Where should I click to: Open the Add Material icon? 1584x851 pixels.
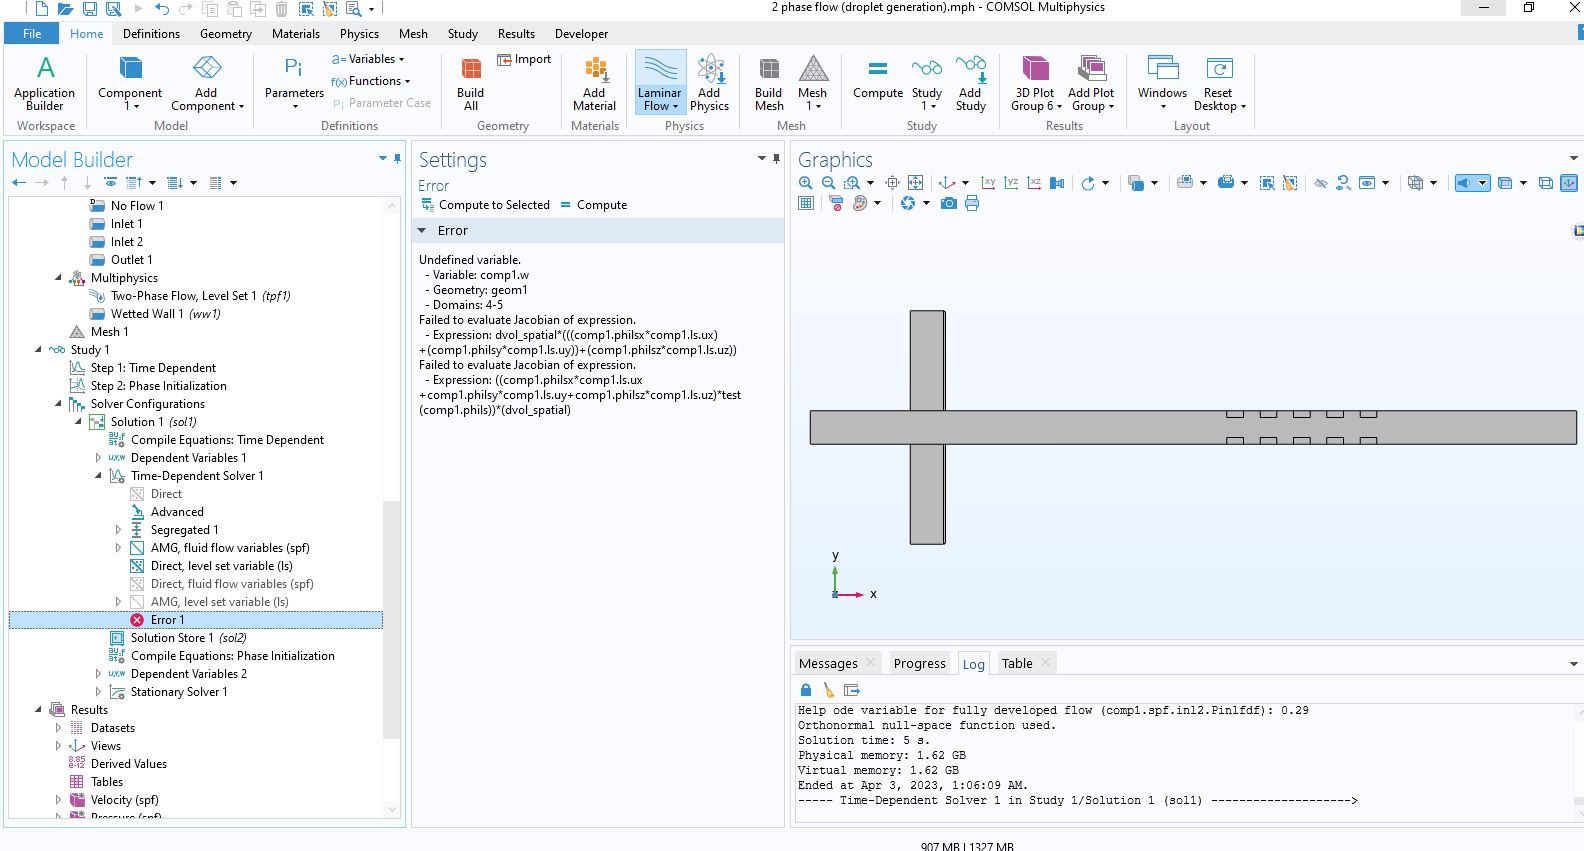[594, 84]
